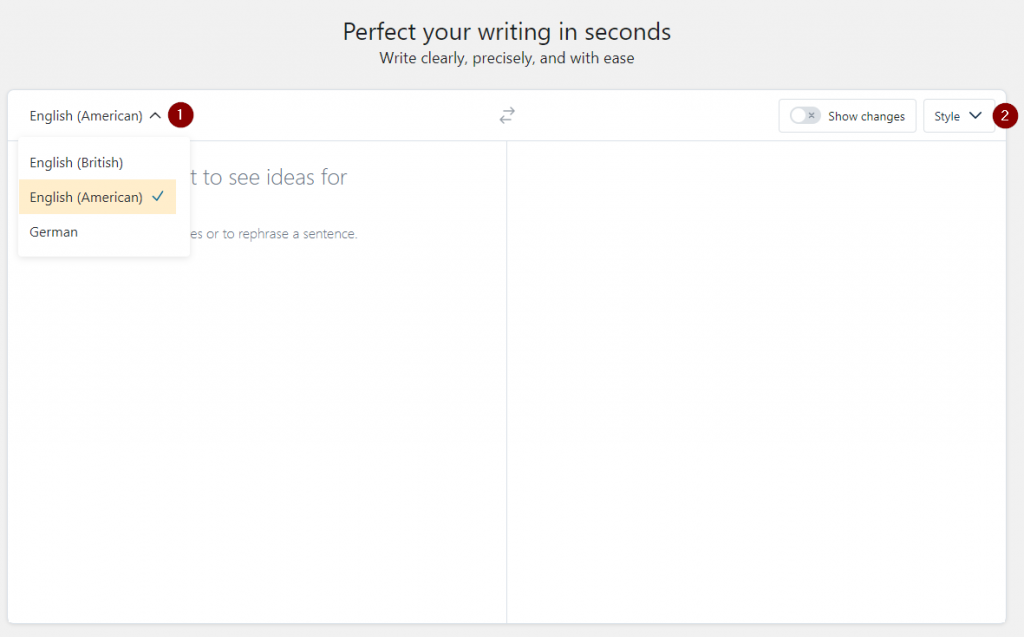Click the 'Perfect your writing in seconds' heading
Viewport: 1024px width, 637px height.
coord(507,32)
